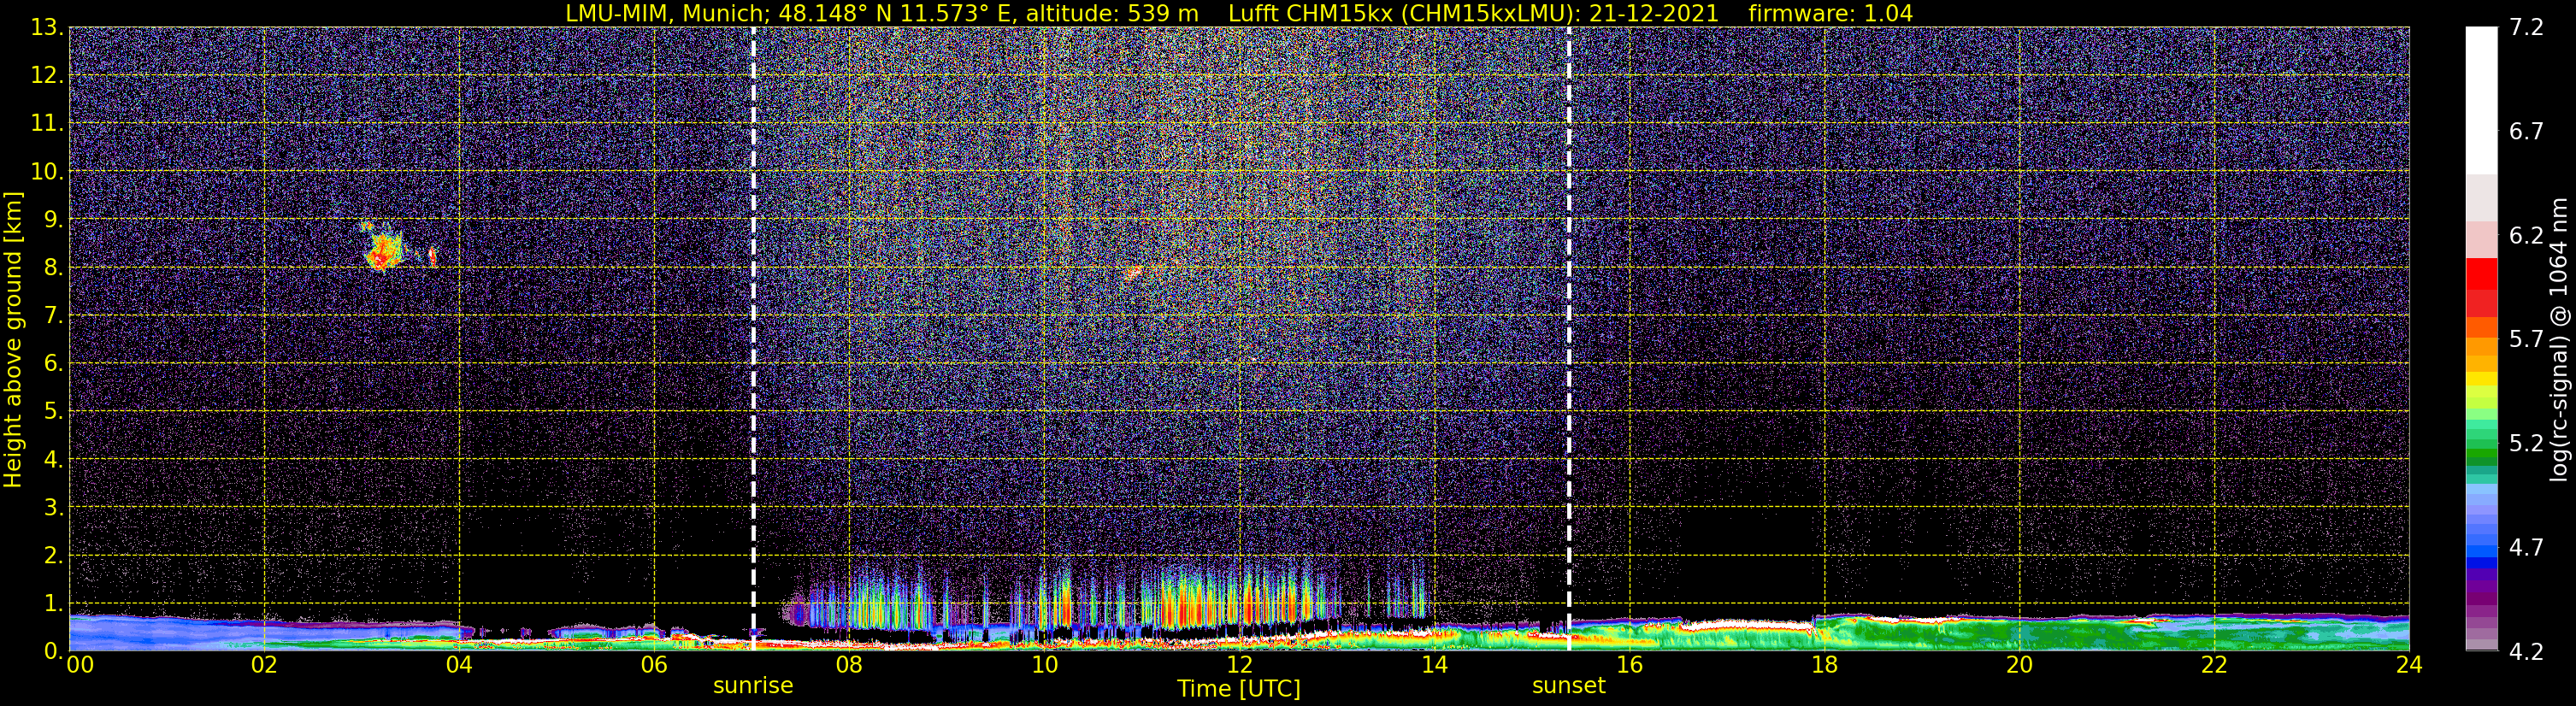Image resolution: width=2576 pixels, height=706 pixels.
Task: Click the time axis tick '12'
Action: pos(1239,666)
